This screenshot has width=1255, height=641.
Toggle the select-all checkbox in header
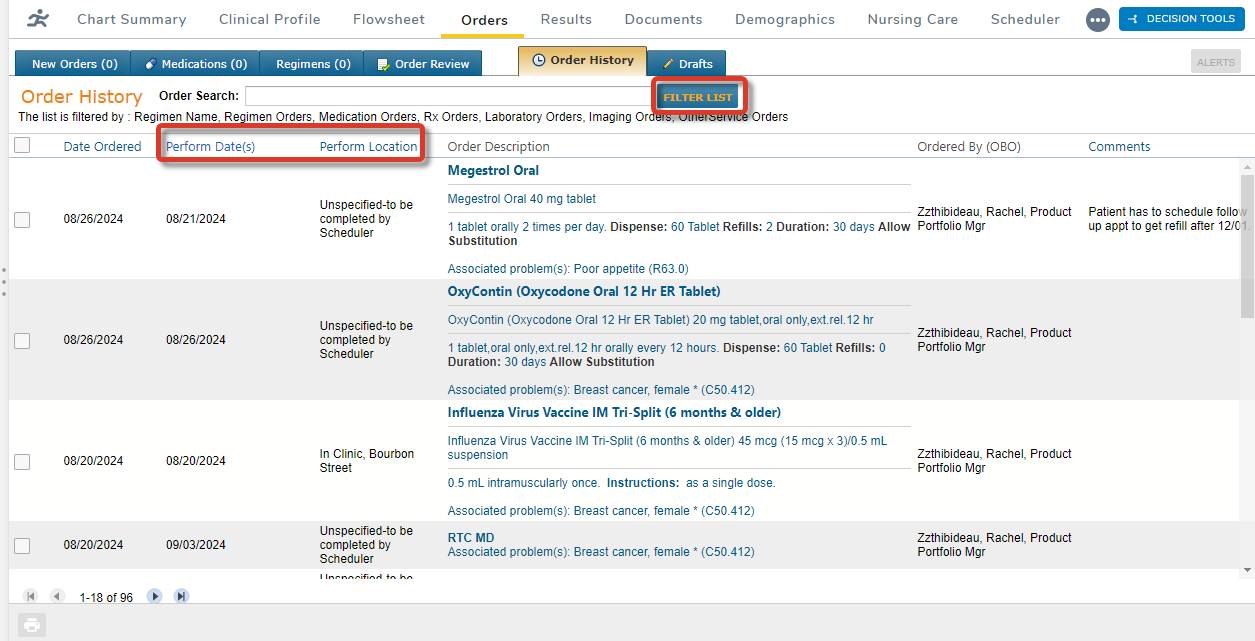(22, 146)
